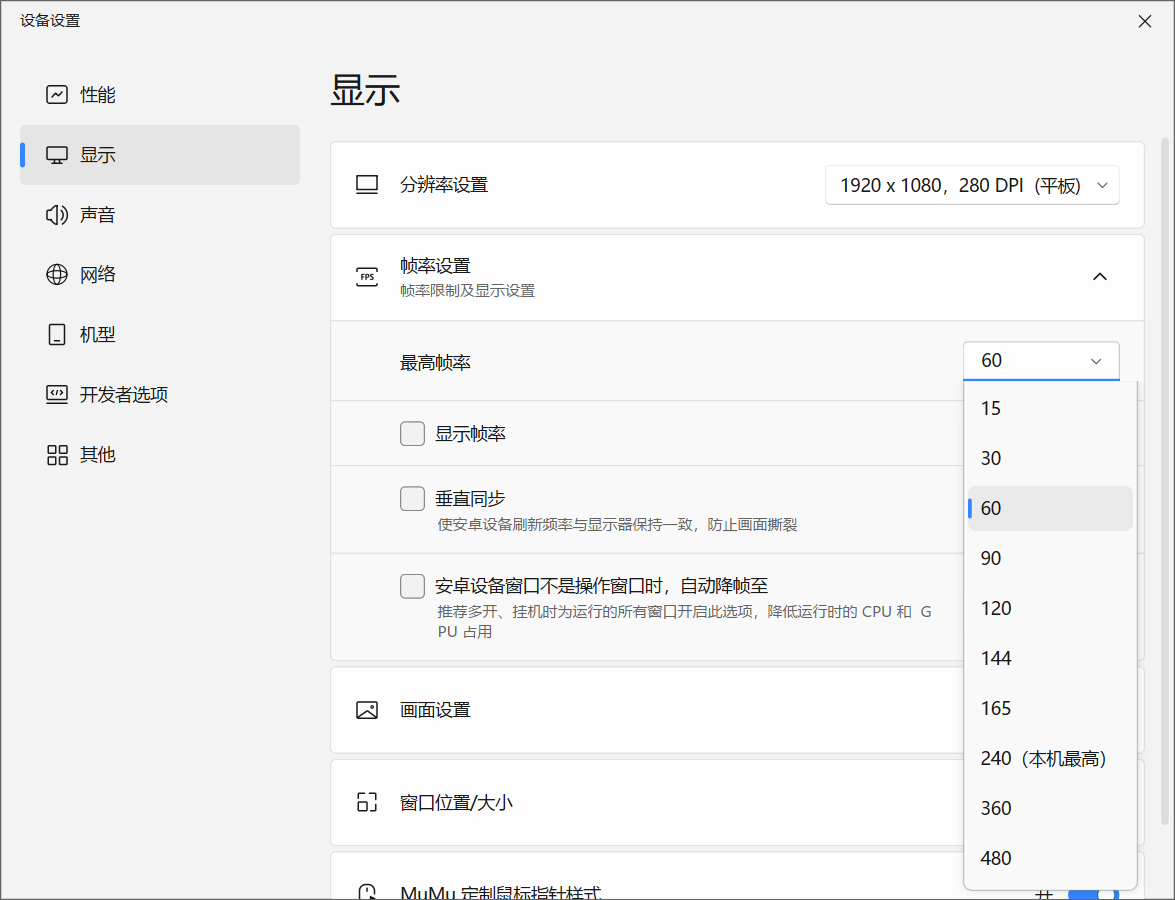
Task: Open the 其他 other settings section
Action: pyautogui.click(x=160, y=454)
